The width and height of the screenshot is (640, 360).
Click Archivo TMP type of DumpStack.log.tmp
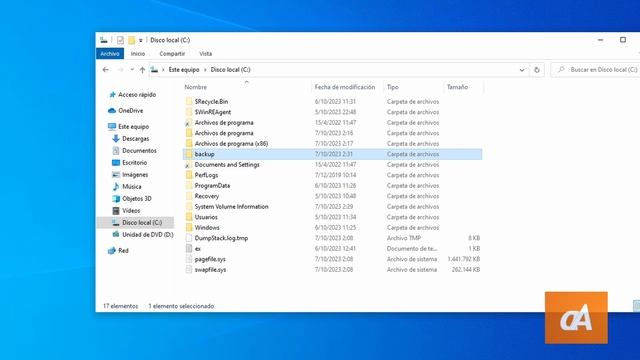click(x=404, y=238)
